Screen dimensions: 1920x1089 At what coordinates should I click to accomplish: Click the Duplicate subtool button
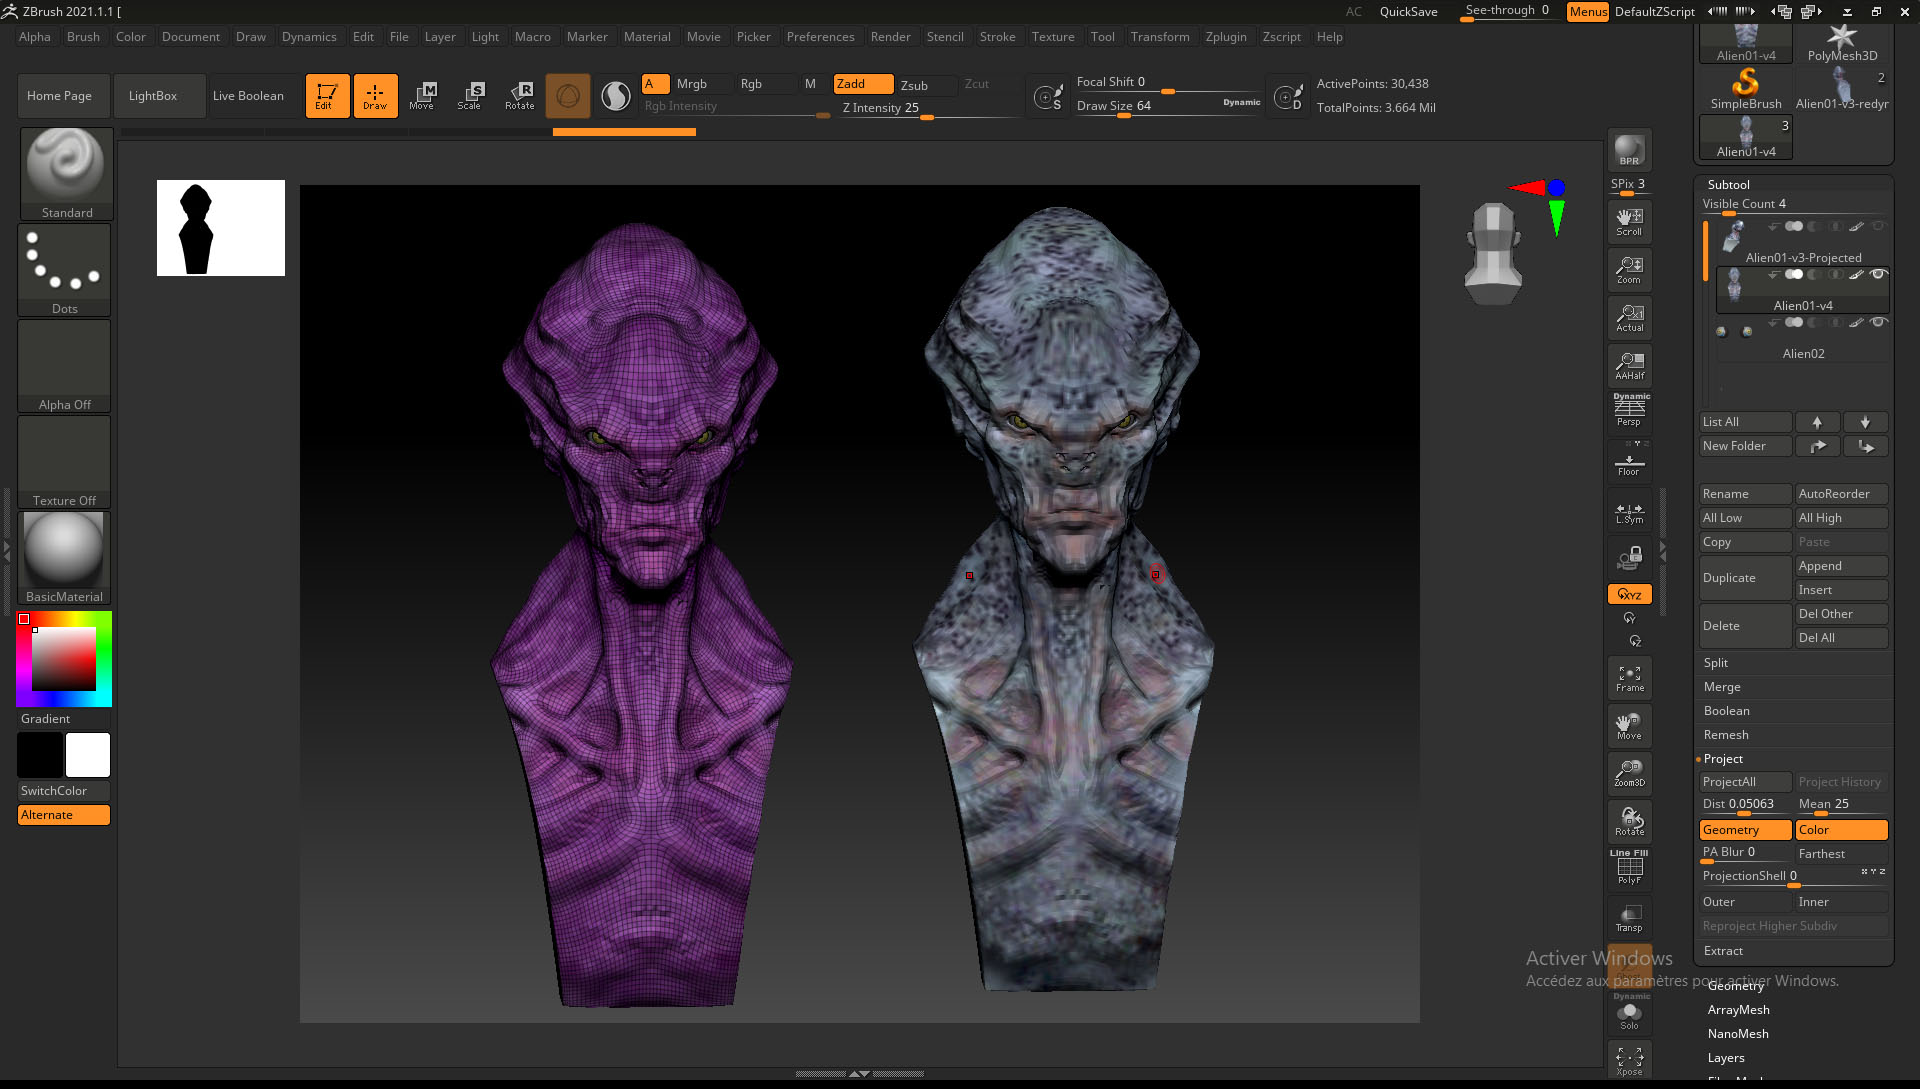[1744, 578]
